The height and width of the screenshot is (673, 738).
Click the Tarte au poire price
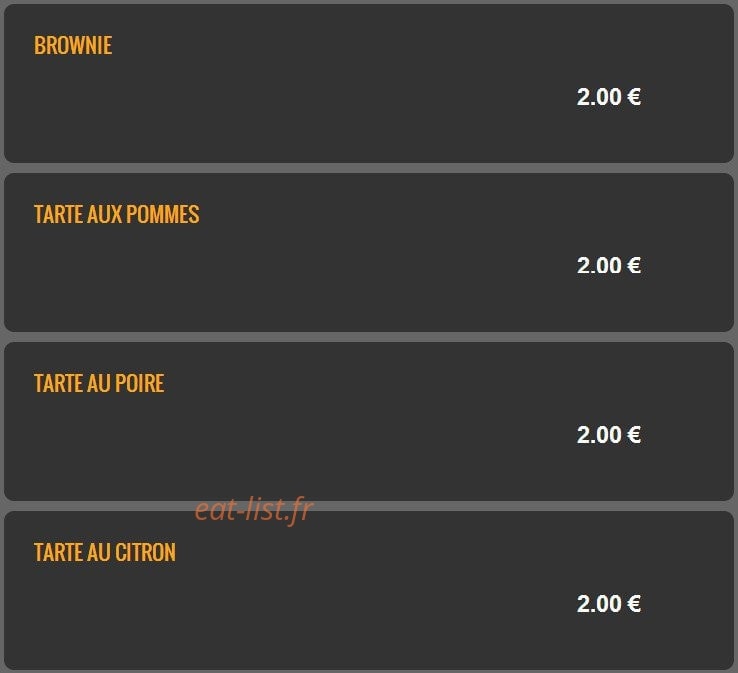(x=609, y=434)
